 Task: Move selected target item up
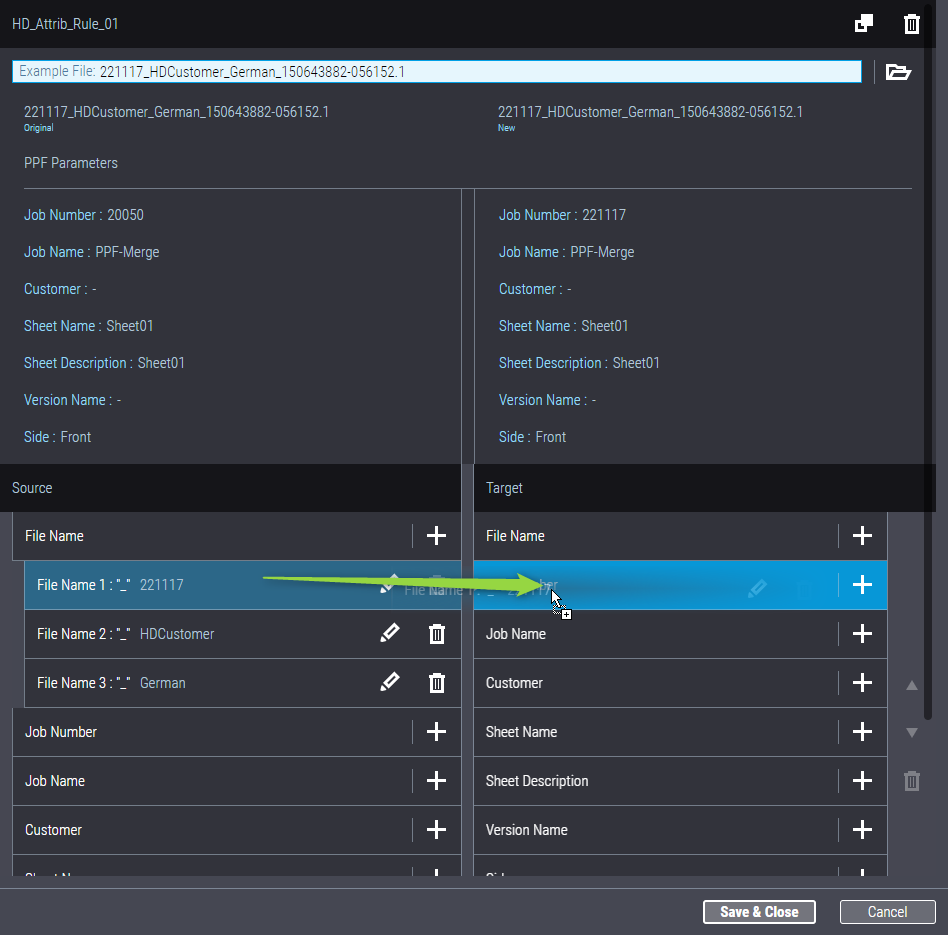tap(911, 686)
